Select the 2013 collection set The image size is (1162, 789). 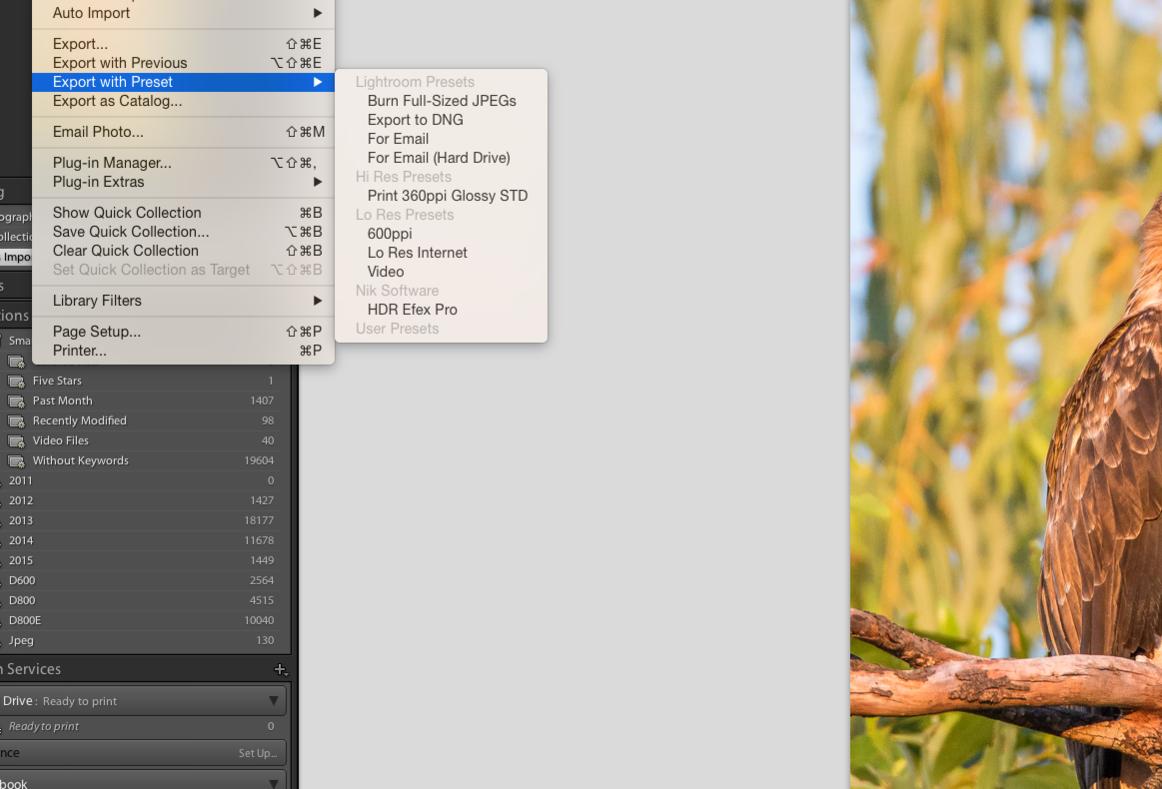(x=21, y=521)
